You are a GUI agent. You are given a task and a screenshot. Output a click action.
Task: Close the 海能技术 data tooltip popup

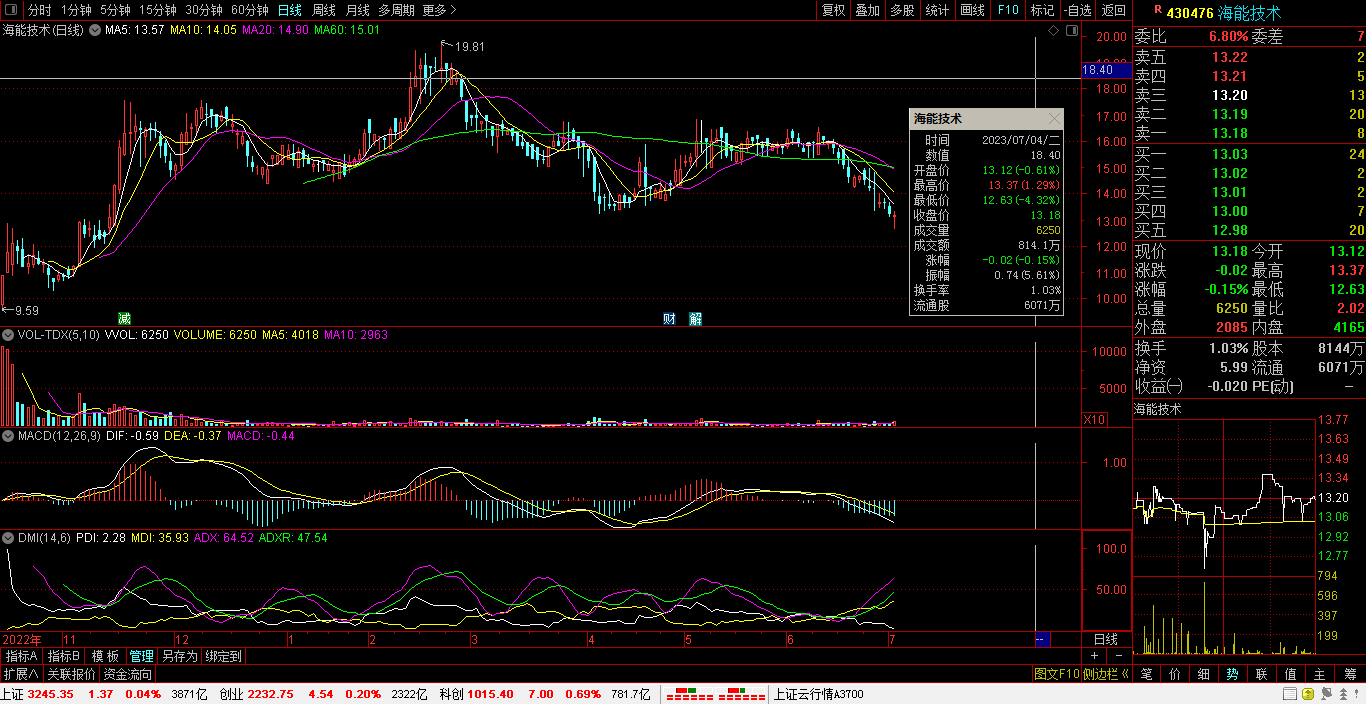pyautogui.click(x=1053, y=119)
